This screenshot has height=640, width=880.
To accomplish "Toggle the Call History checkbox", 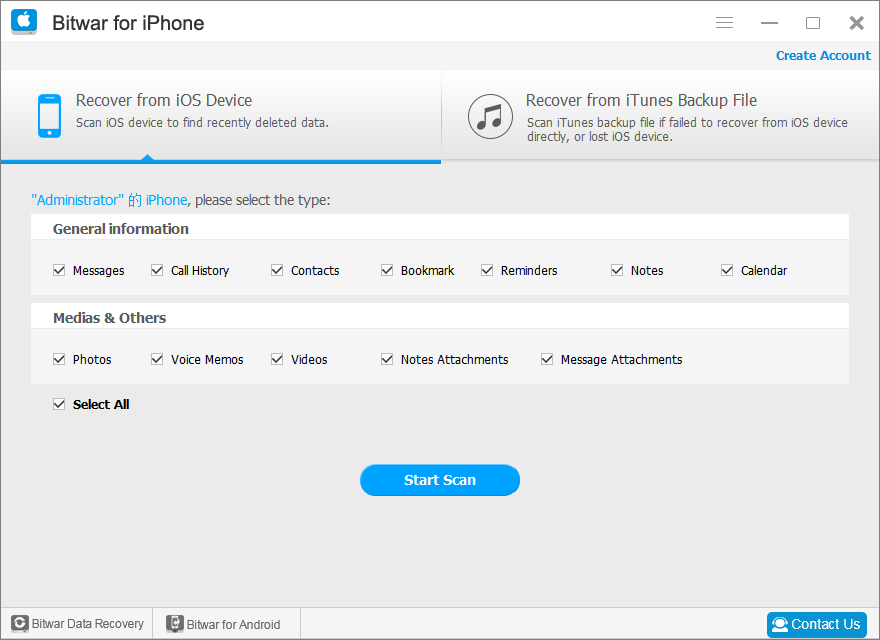I will click(157, 270).
